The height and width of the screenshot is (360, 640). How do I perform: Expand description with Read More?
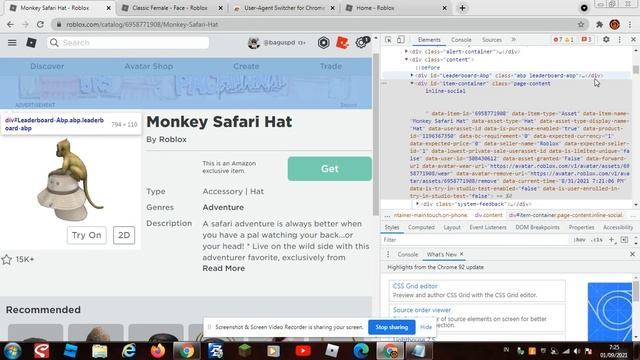(x=224, y=268)
